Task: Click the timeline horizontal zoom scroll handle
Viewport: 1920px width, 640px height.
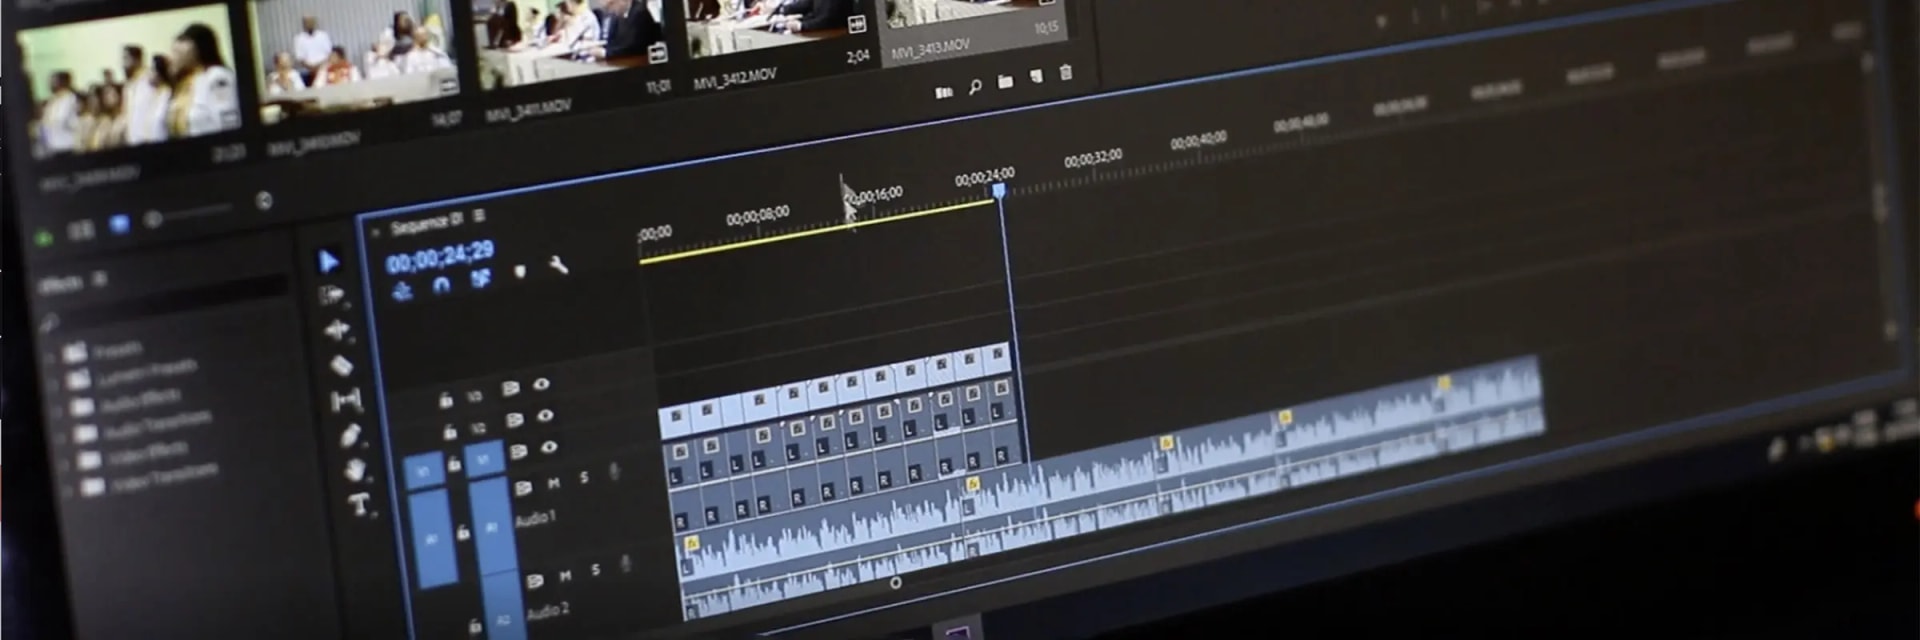Action: (895, 582)
